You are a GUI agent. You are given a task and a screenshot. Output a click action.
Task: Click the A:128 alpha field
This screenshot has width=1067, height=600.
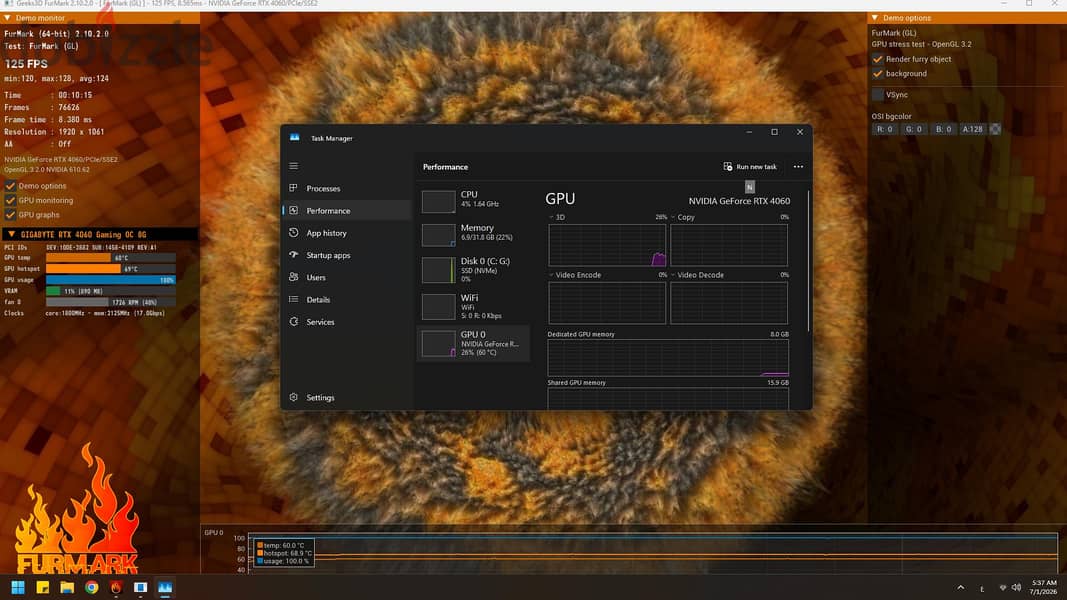pos(972,129)
